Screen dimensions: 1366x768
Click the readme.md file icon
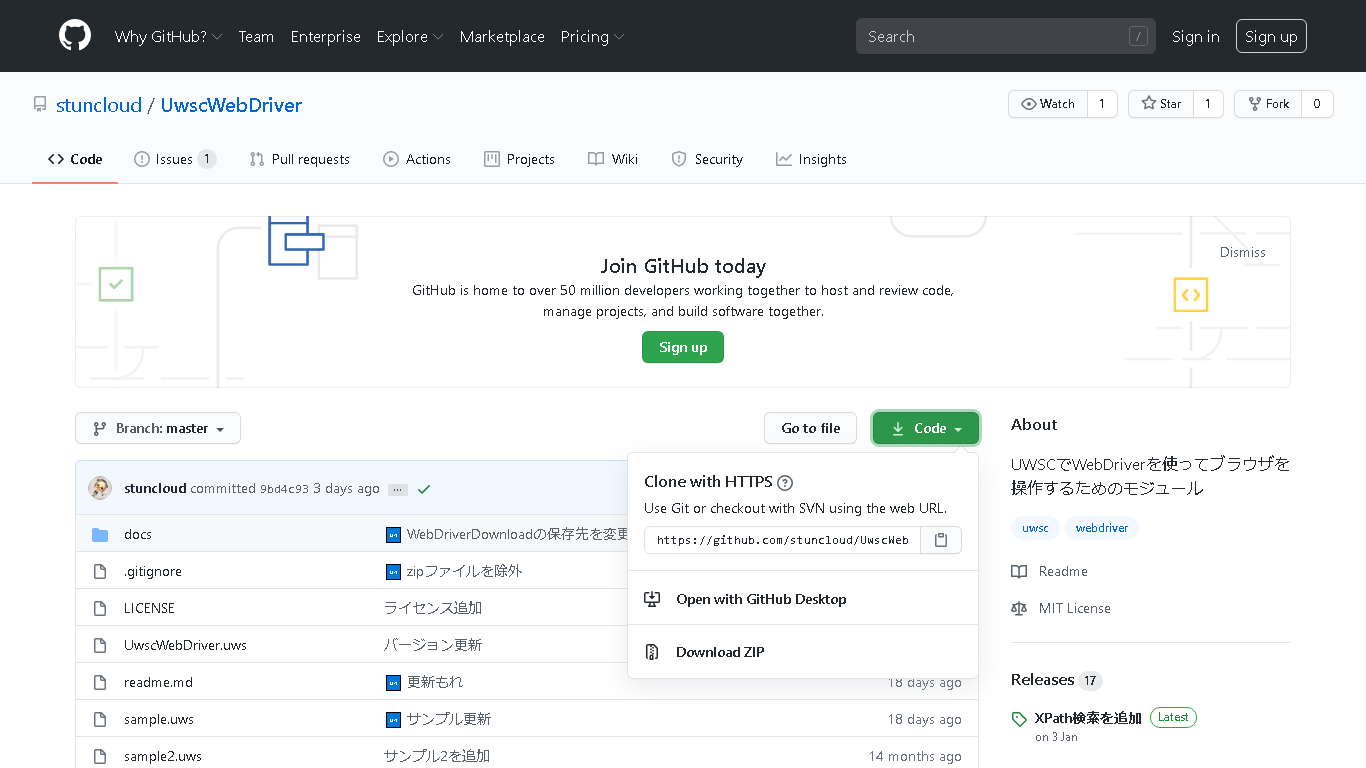100,682
